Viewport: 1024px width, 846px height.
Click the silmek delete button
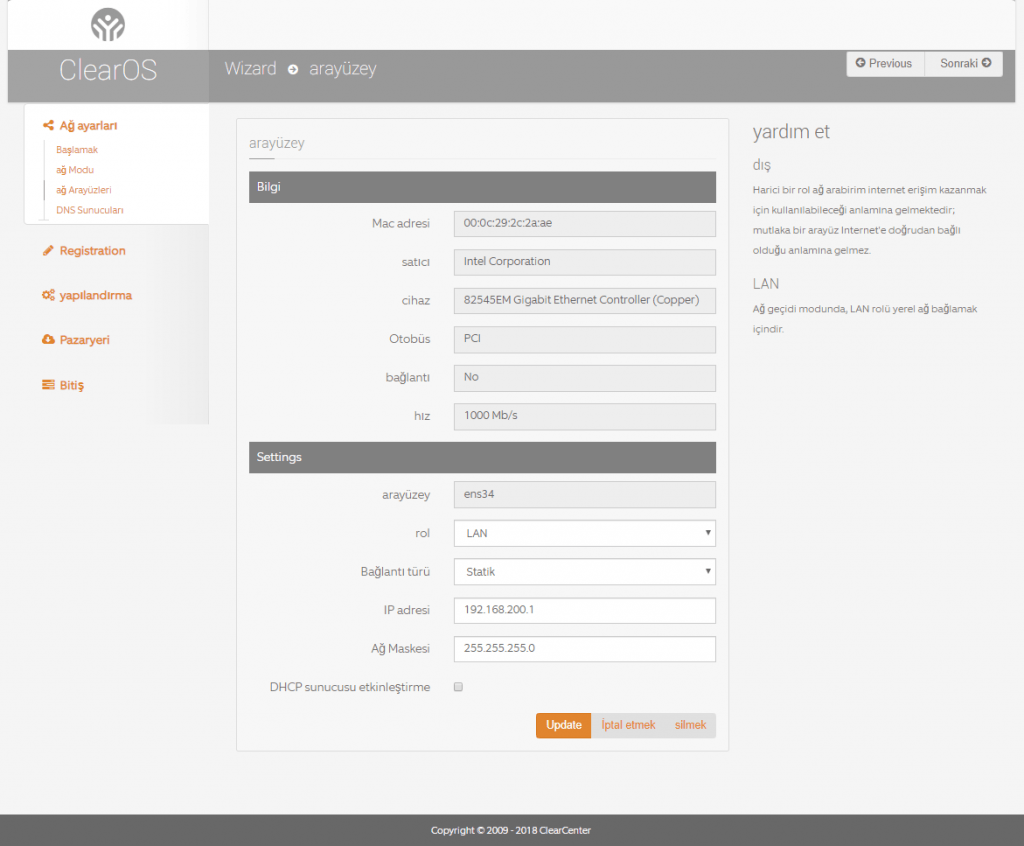click(x=690, y=725)
